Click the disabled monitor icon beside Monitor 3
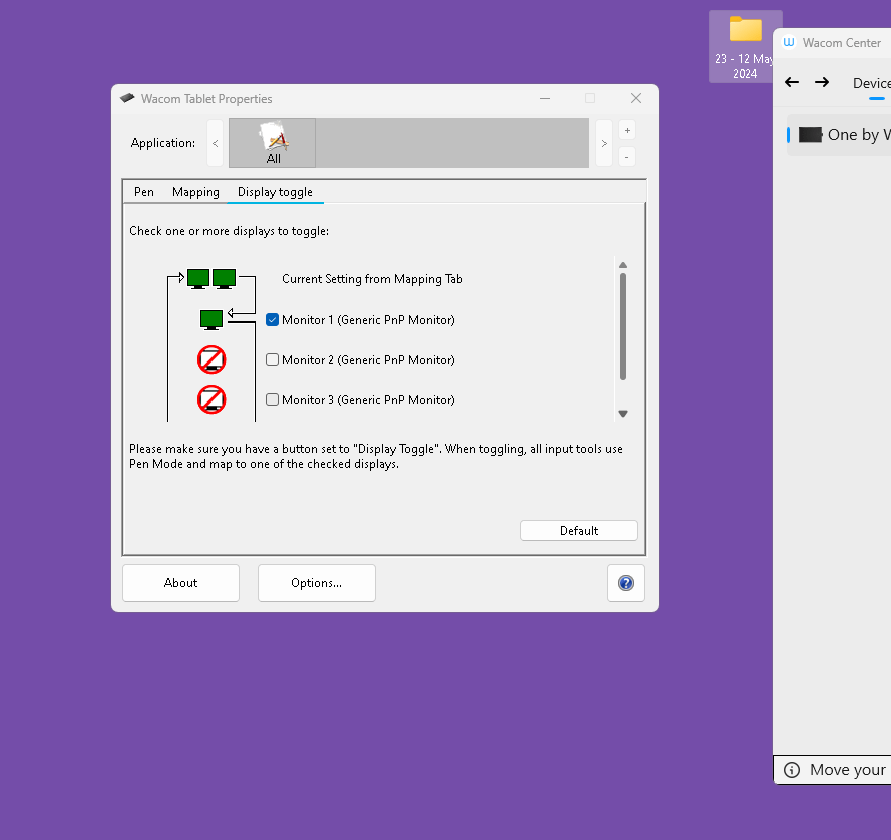The image size is (891, 840). 211,400
